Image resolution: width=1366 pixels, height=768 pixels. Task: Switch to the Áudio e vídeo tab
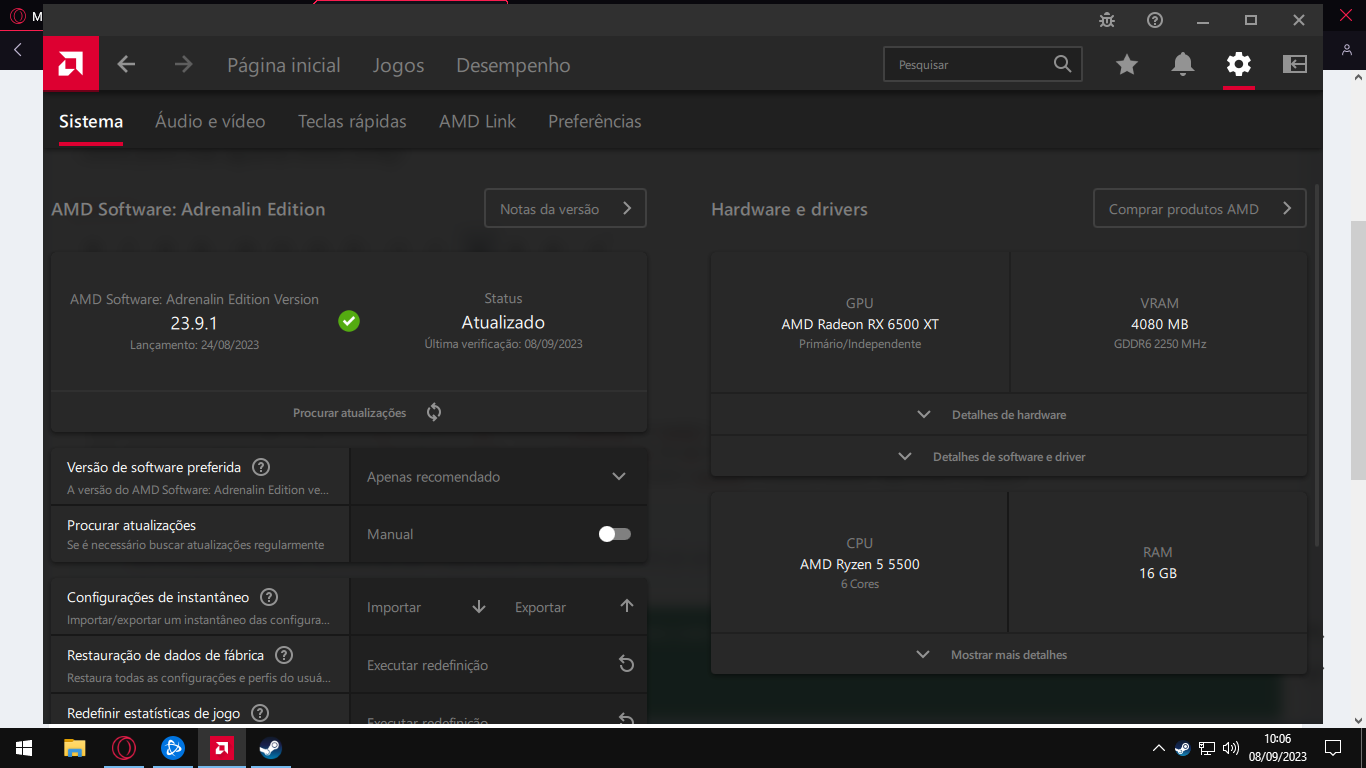[x=210, y=121]
